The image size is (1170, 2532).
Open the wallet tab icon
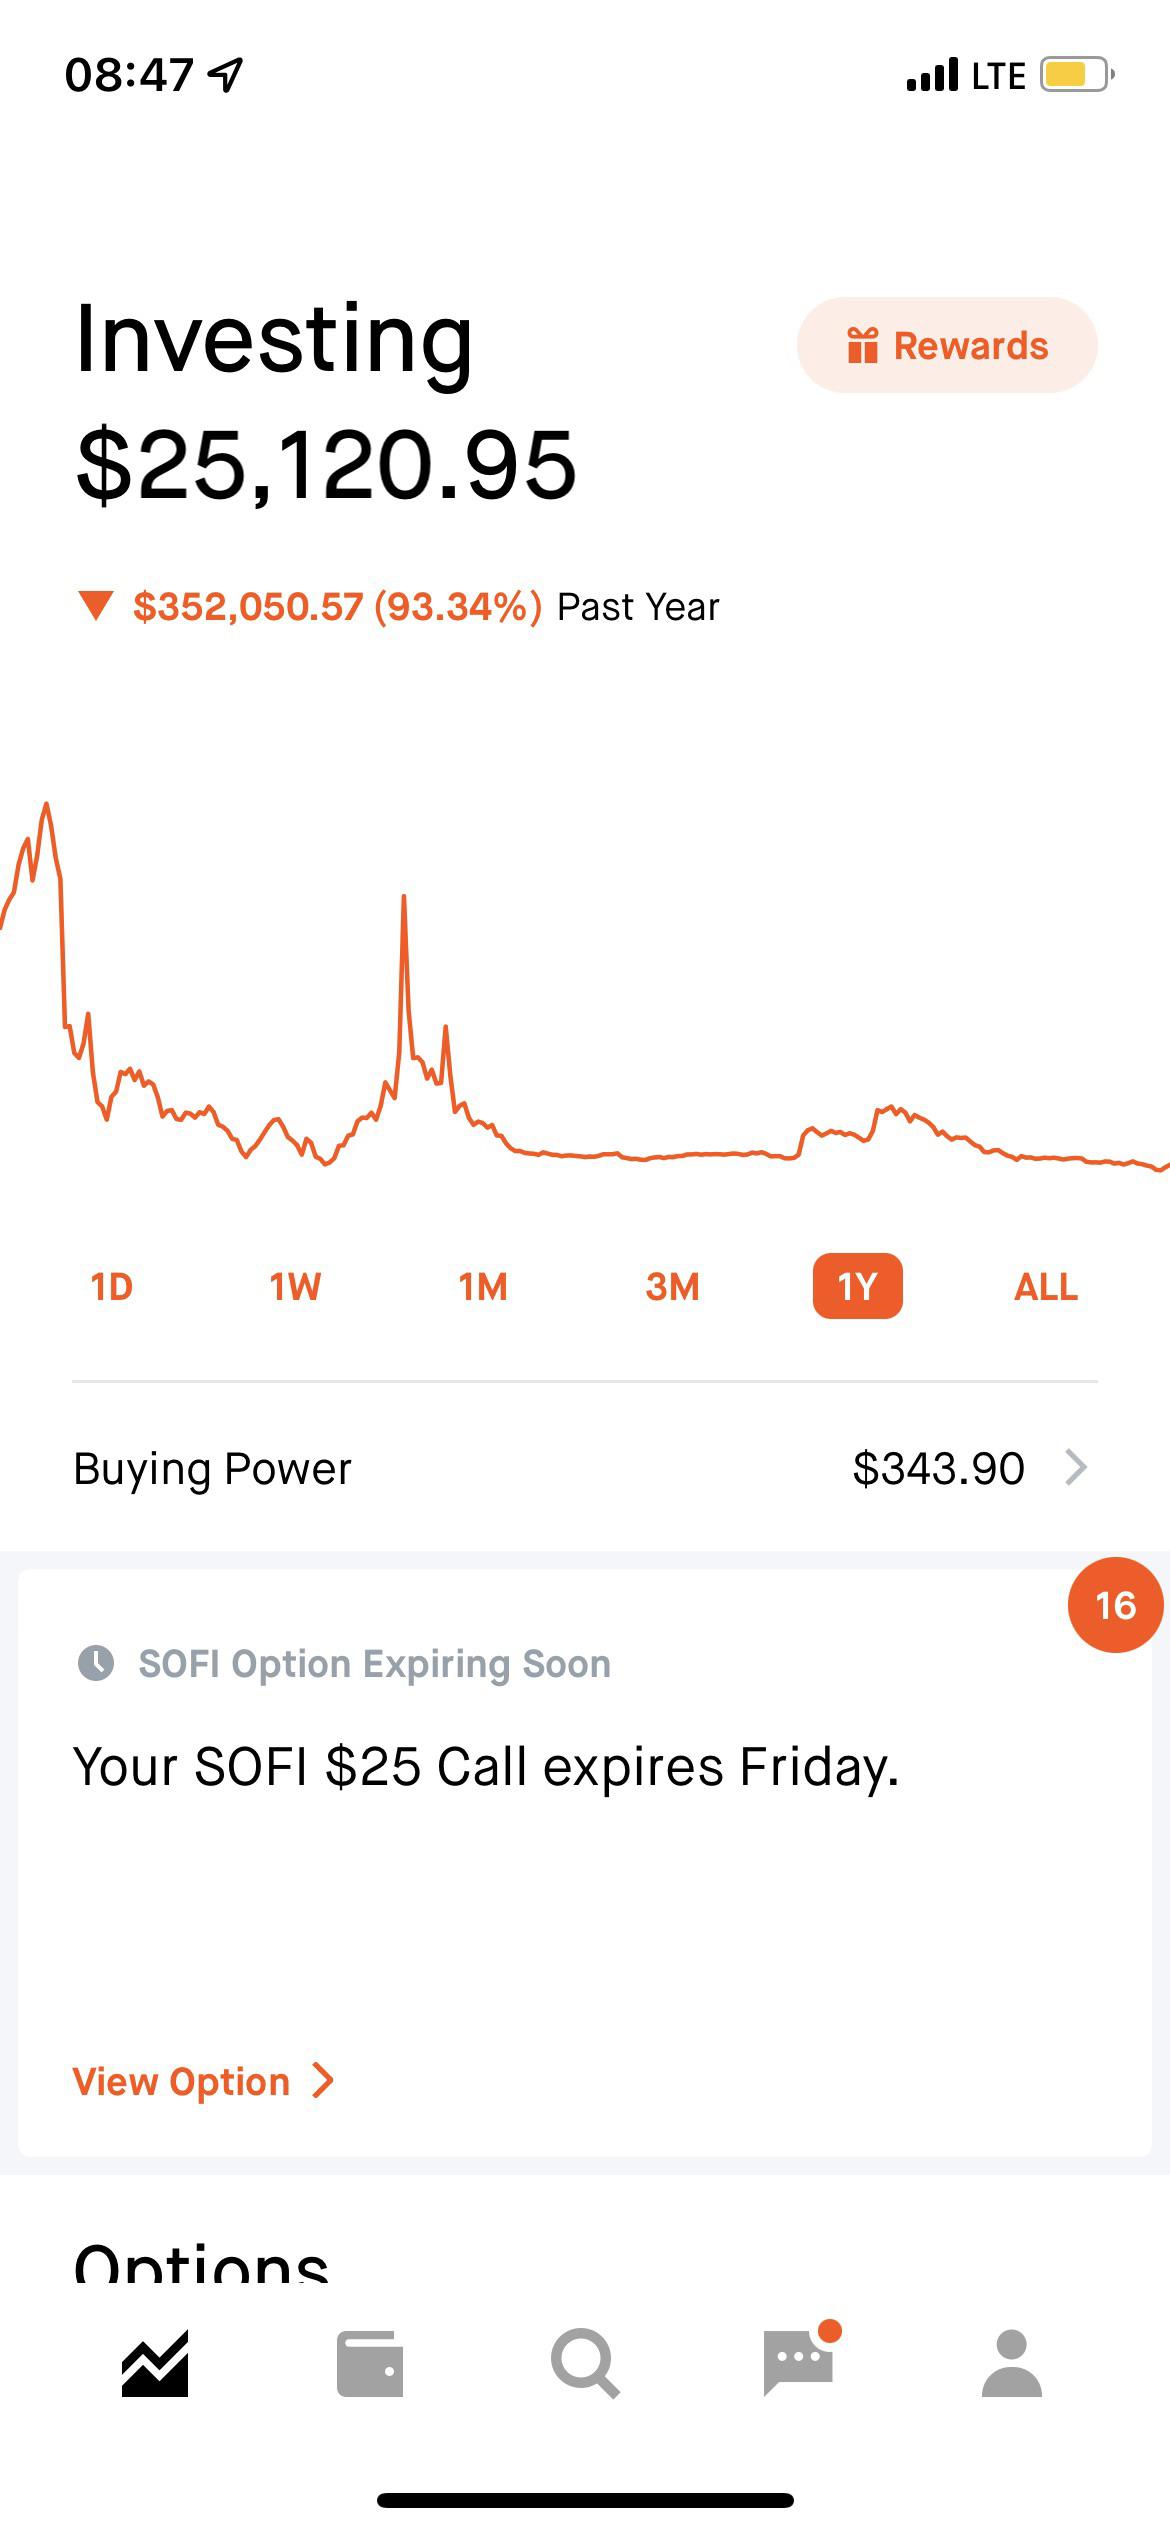click(370, 2364)
